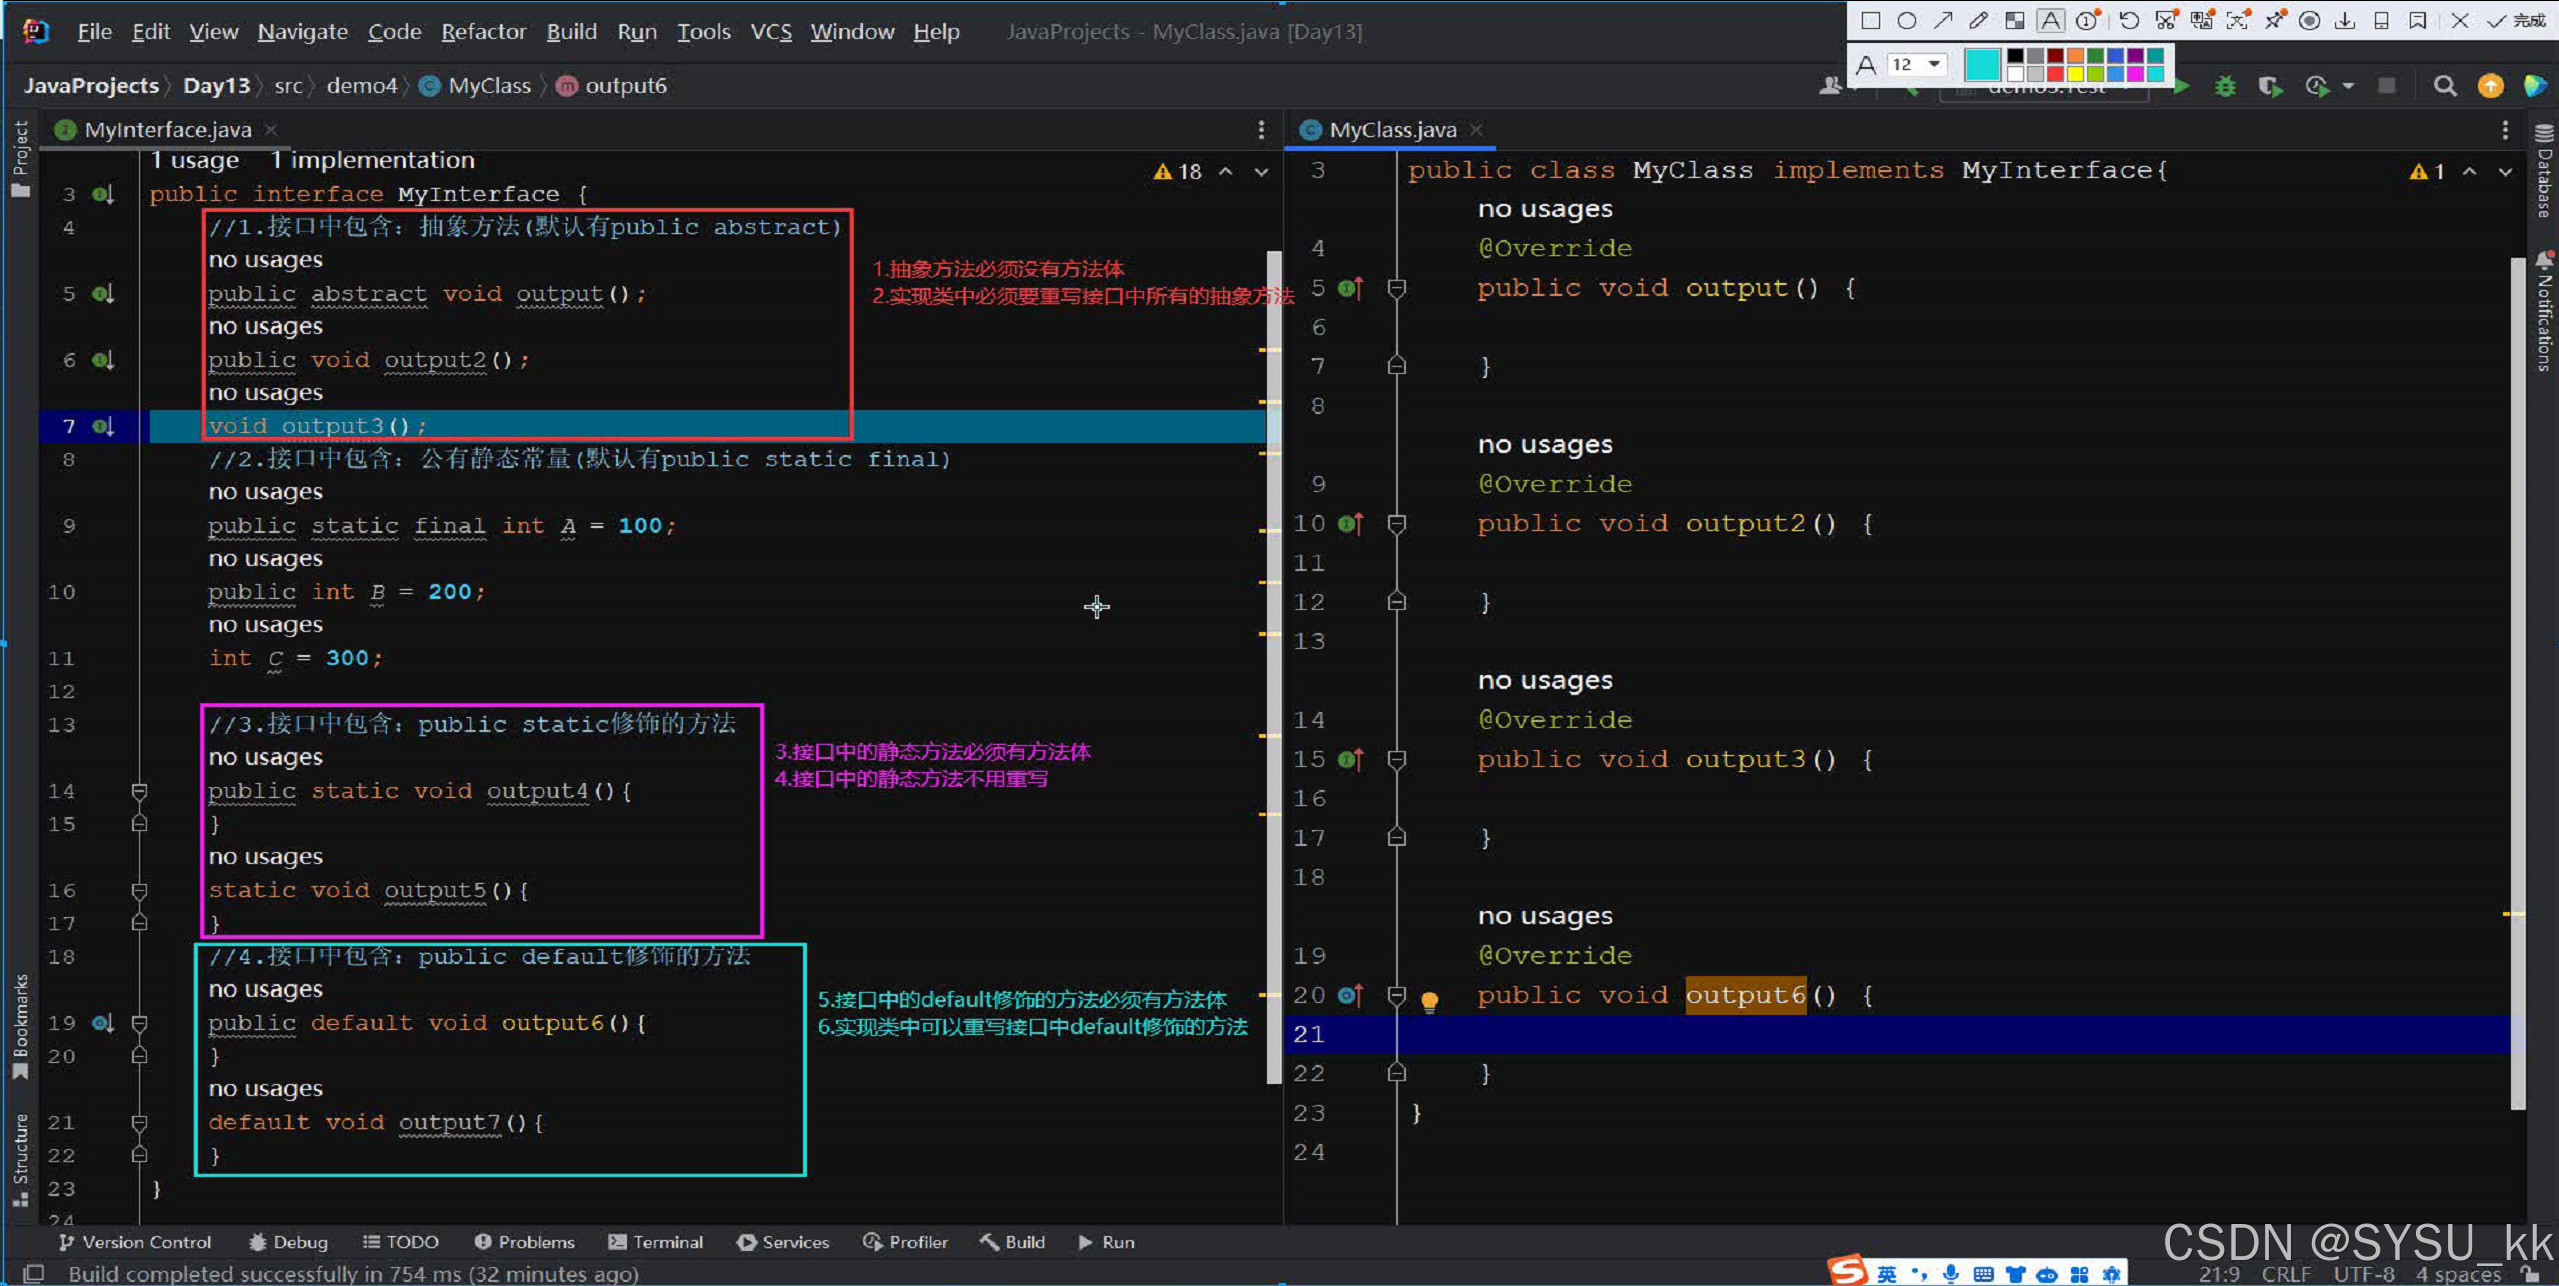Open the Refactor menu
Screen dimensions: 2559x1286
click(483, 32)
